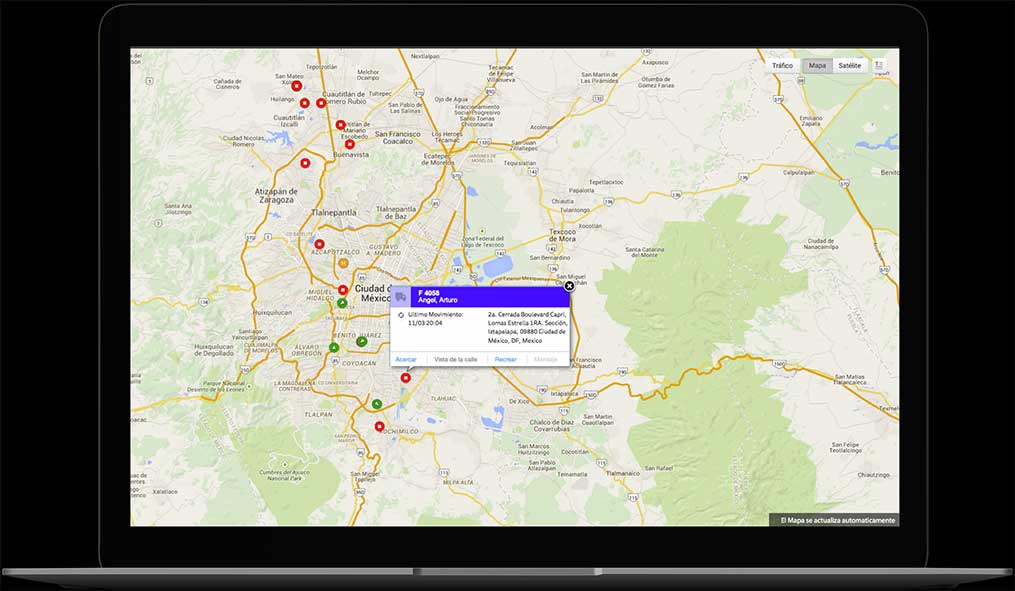Click the truck icon in the popup header
Viewport: 1015px width, 591px height.
tap(401, 296)
